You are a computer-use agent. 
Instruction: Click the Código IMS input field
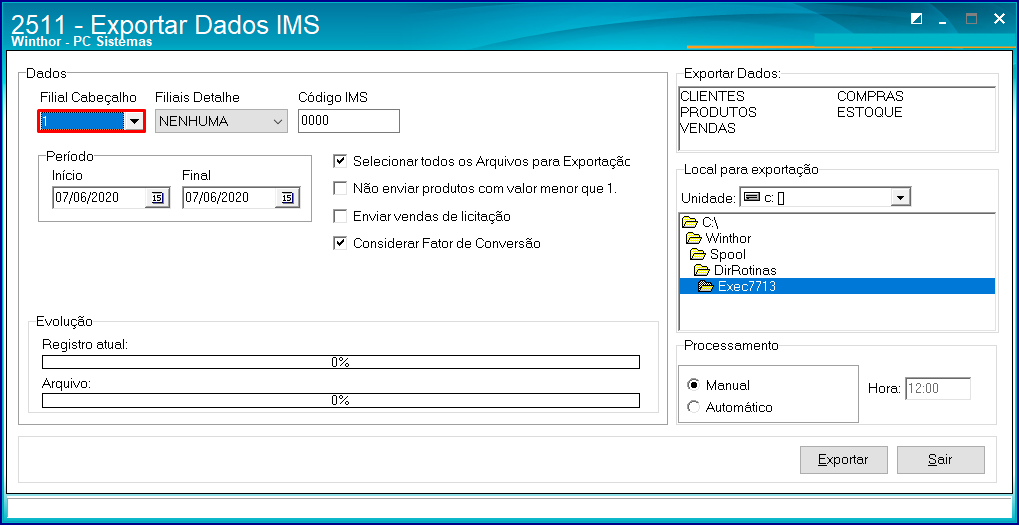349,121
